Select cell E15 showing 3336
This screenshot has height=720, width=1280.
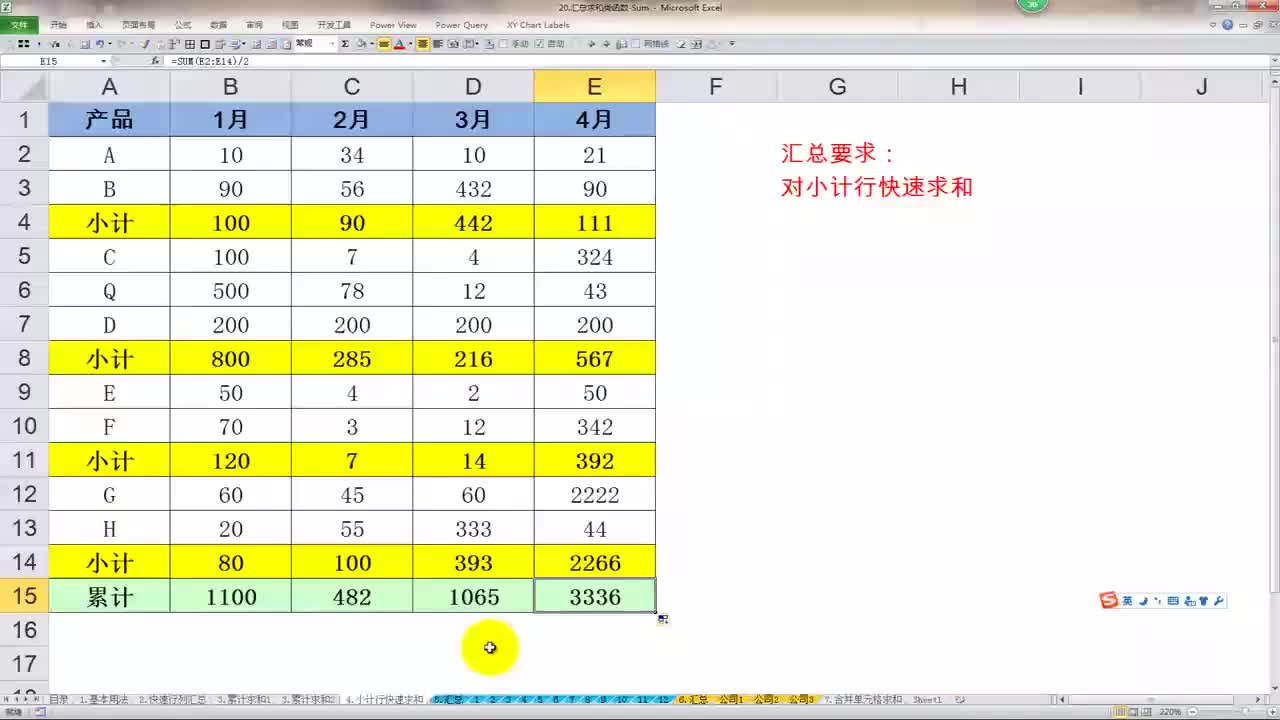595,597
